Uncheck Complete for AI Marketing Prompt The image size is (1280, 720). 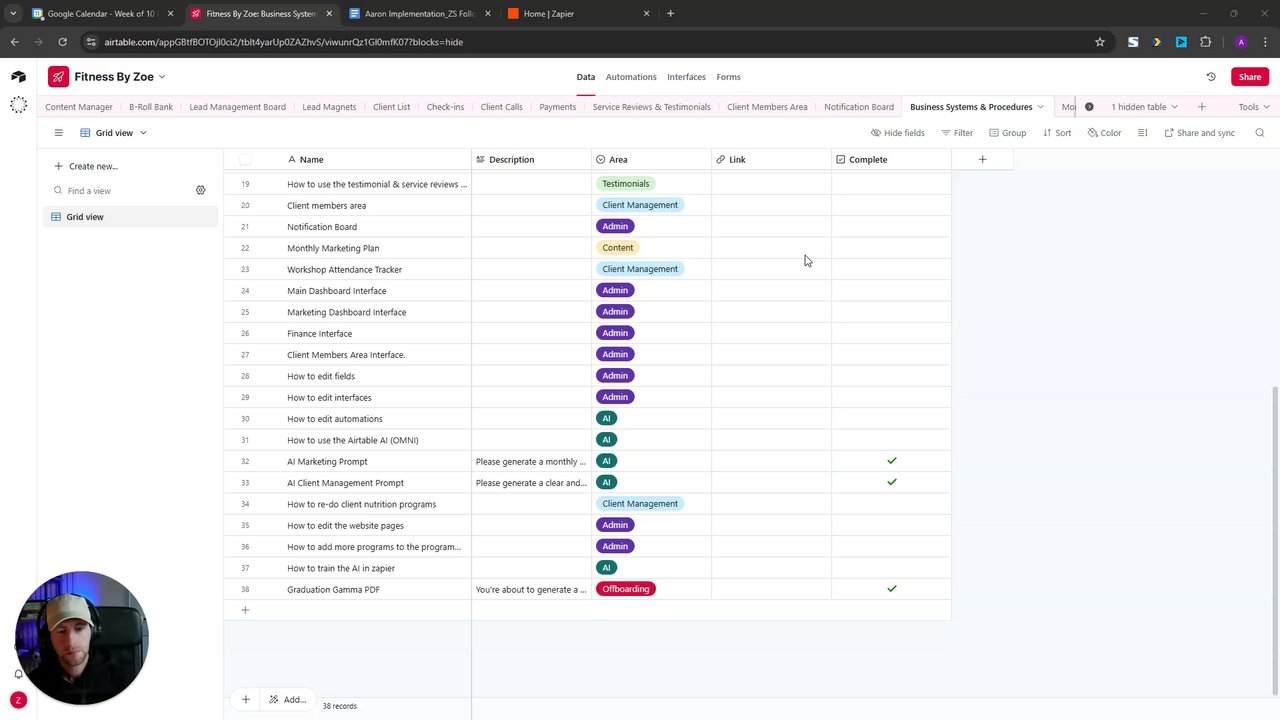pyautogui.click(x=891, y=461)
